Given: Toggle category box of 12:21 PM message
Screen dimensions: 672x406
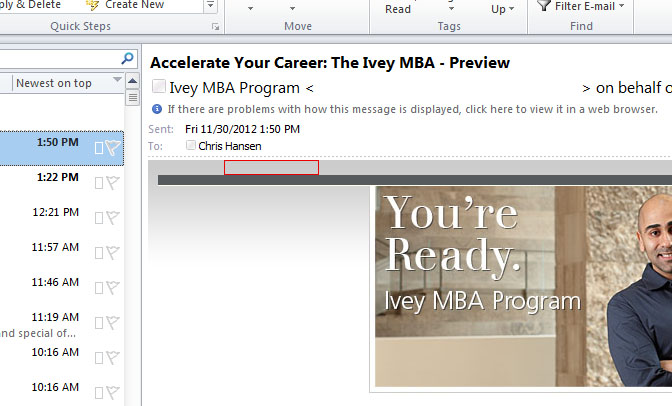Looking at the screenshot, I should tap(99, 218).
